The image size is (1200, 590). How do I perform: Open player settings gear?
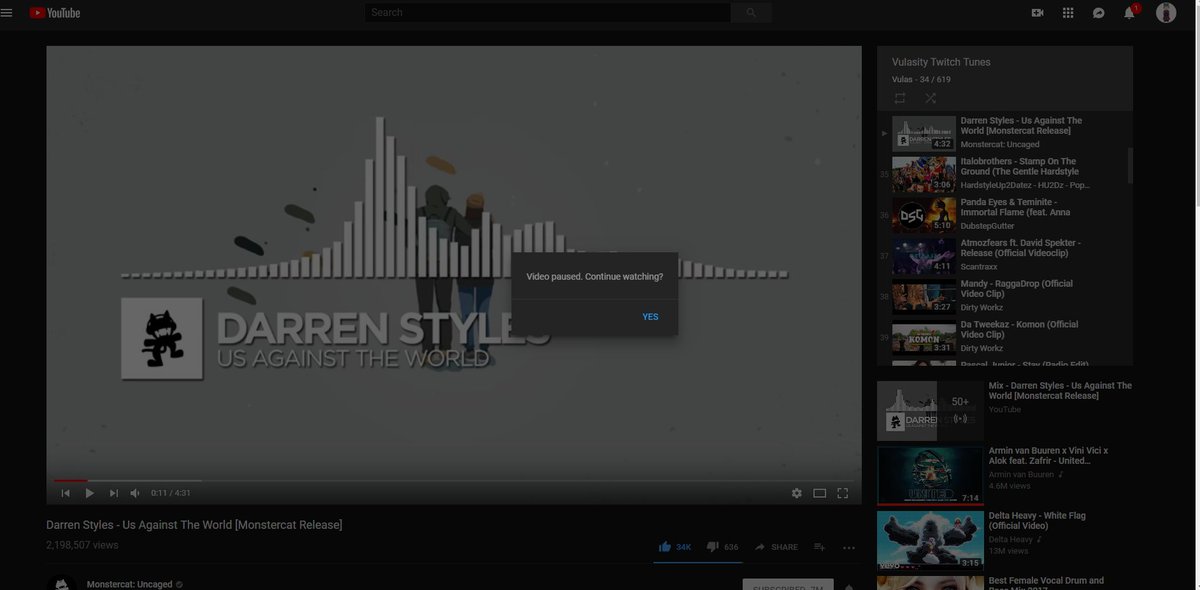point(797,493)
